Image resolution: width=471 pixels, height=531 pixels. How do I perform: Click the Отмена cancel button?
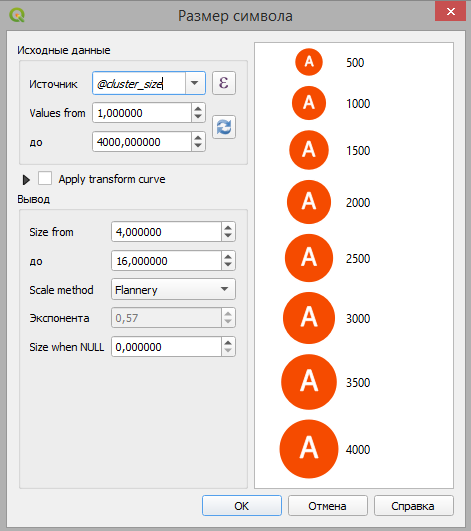(327, 506)
